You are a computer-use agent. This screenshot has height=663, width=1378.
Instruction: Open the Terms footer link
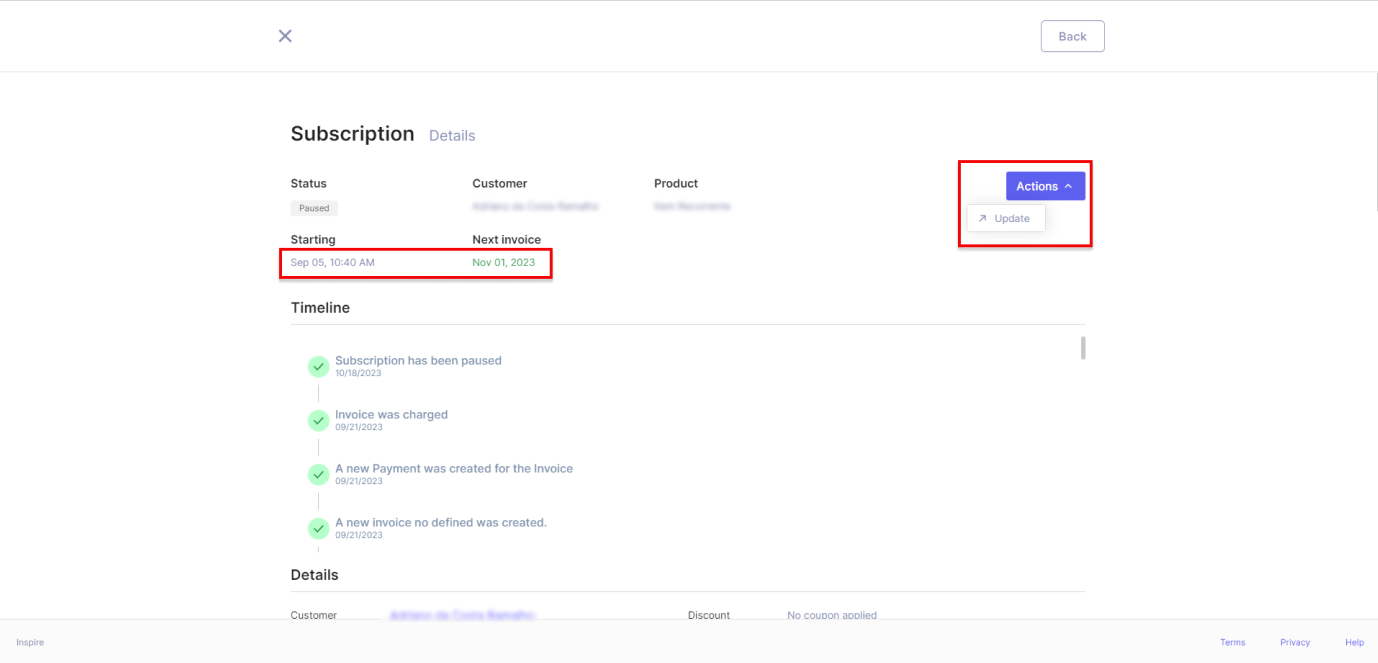point(1232,642)
